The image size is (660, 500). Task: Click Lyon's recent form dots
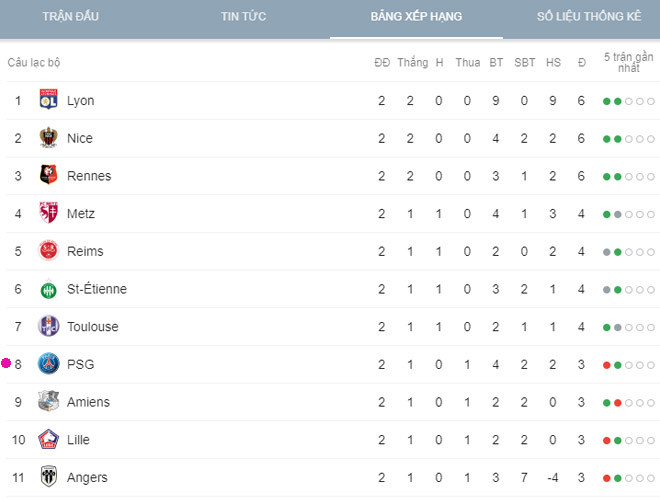[628, 101]
